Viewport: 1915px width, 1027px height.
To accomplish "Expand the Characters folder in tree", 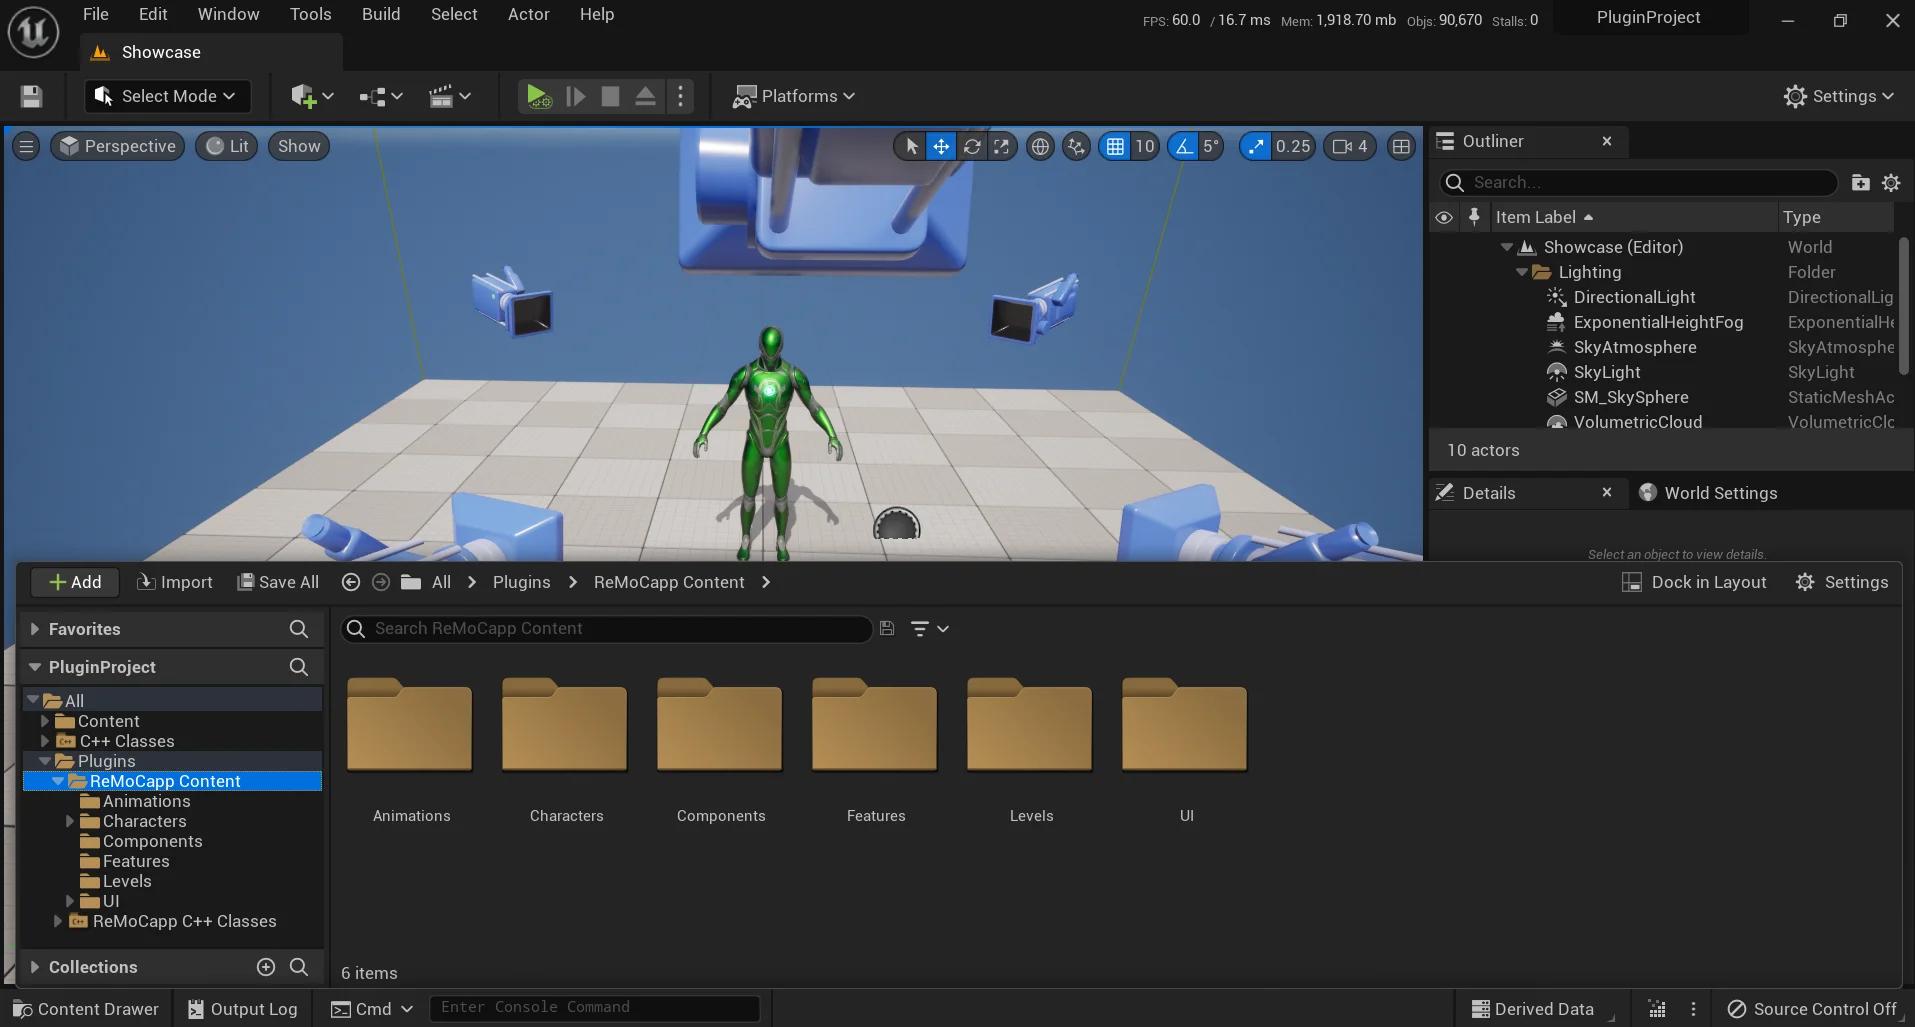I will pyautogui.click(x=70, y=821).
